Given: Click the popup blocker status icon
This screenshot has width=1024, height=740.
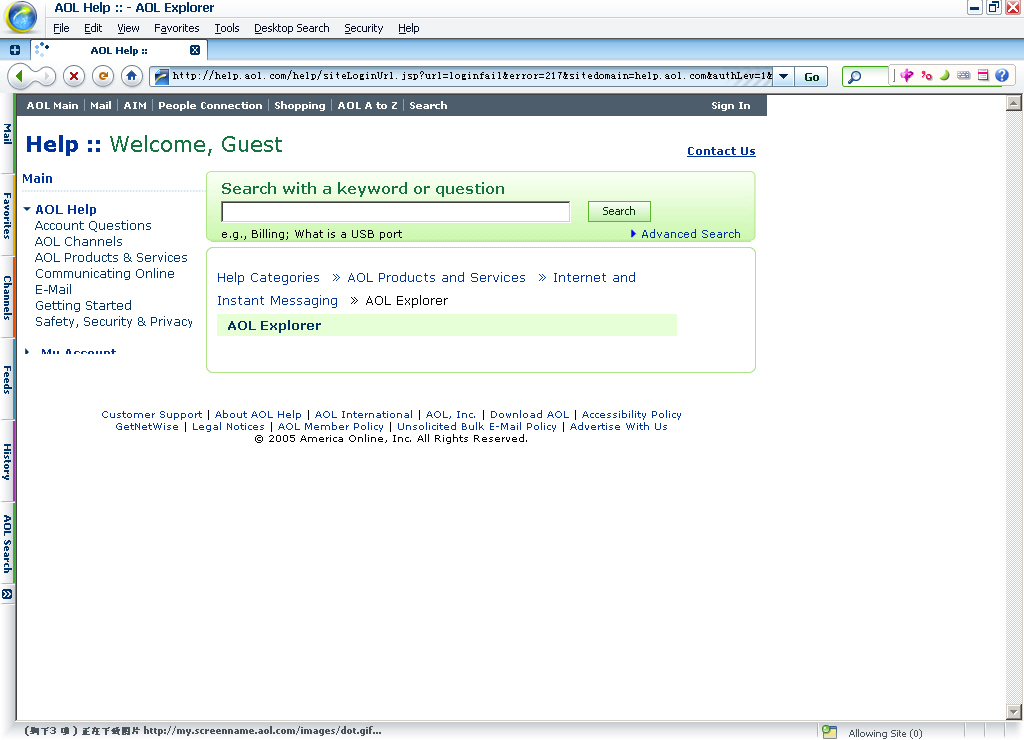Looking at the screenshot, I should click(829, 732).
